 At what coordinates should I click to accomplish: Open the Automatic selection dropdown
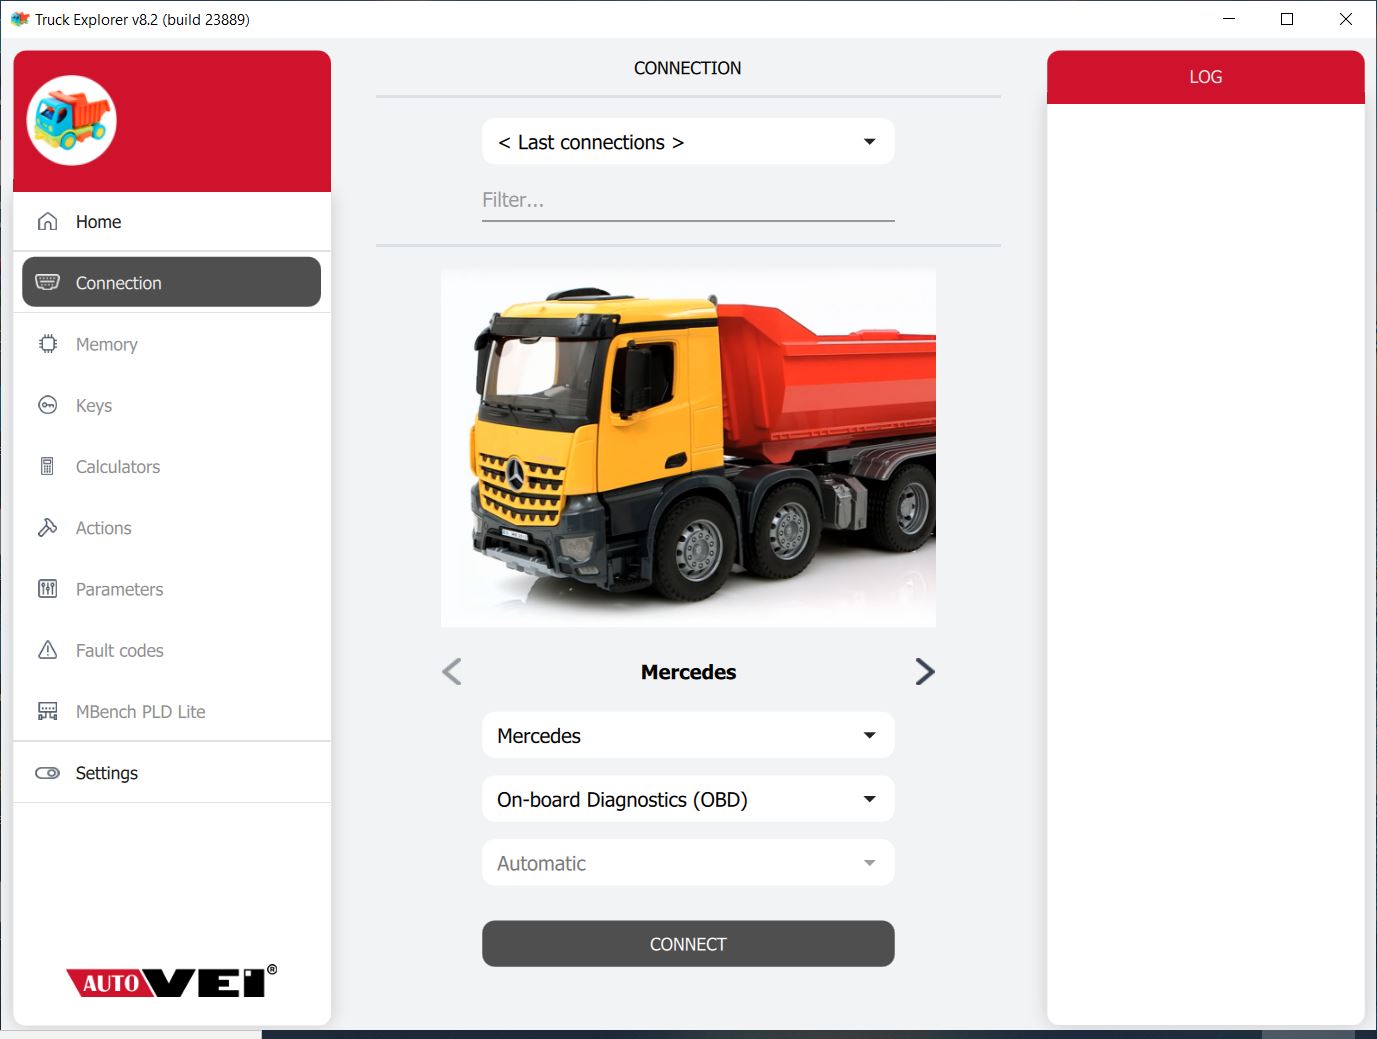pyautogui.click(x=688, y=863)
